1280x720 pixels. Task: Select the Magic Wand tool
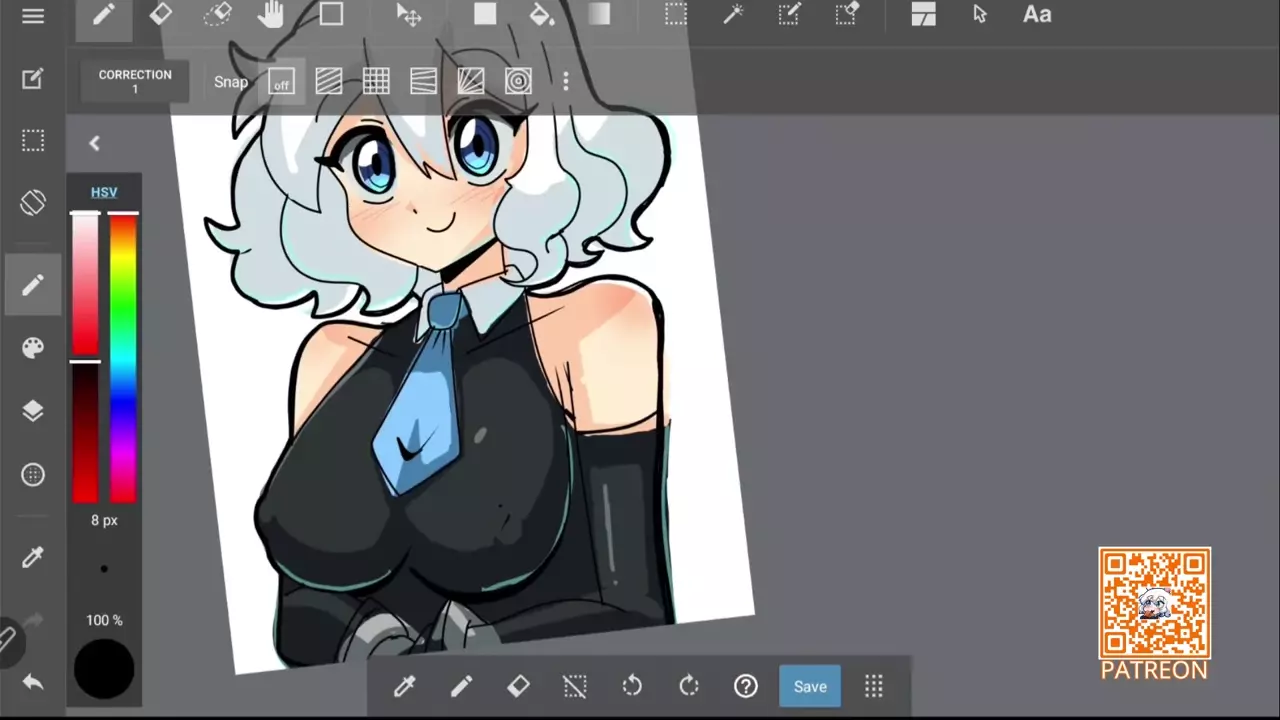pyautogui.click(x=733, y=15)
